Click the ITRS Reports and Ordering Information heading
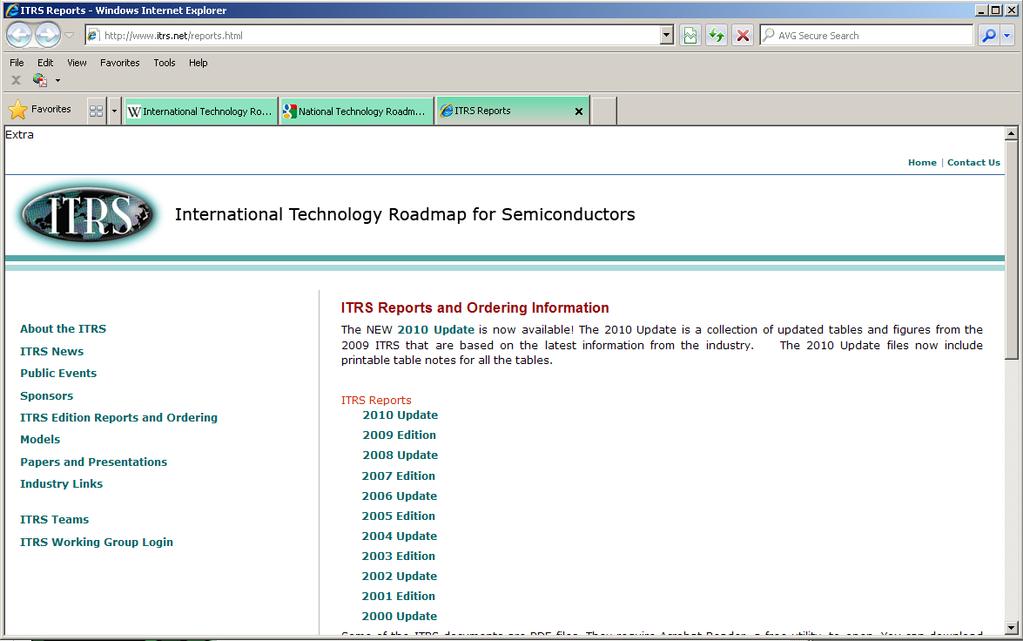The width and height of the screenshot is (1023, 641). (475, 308)
